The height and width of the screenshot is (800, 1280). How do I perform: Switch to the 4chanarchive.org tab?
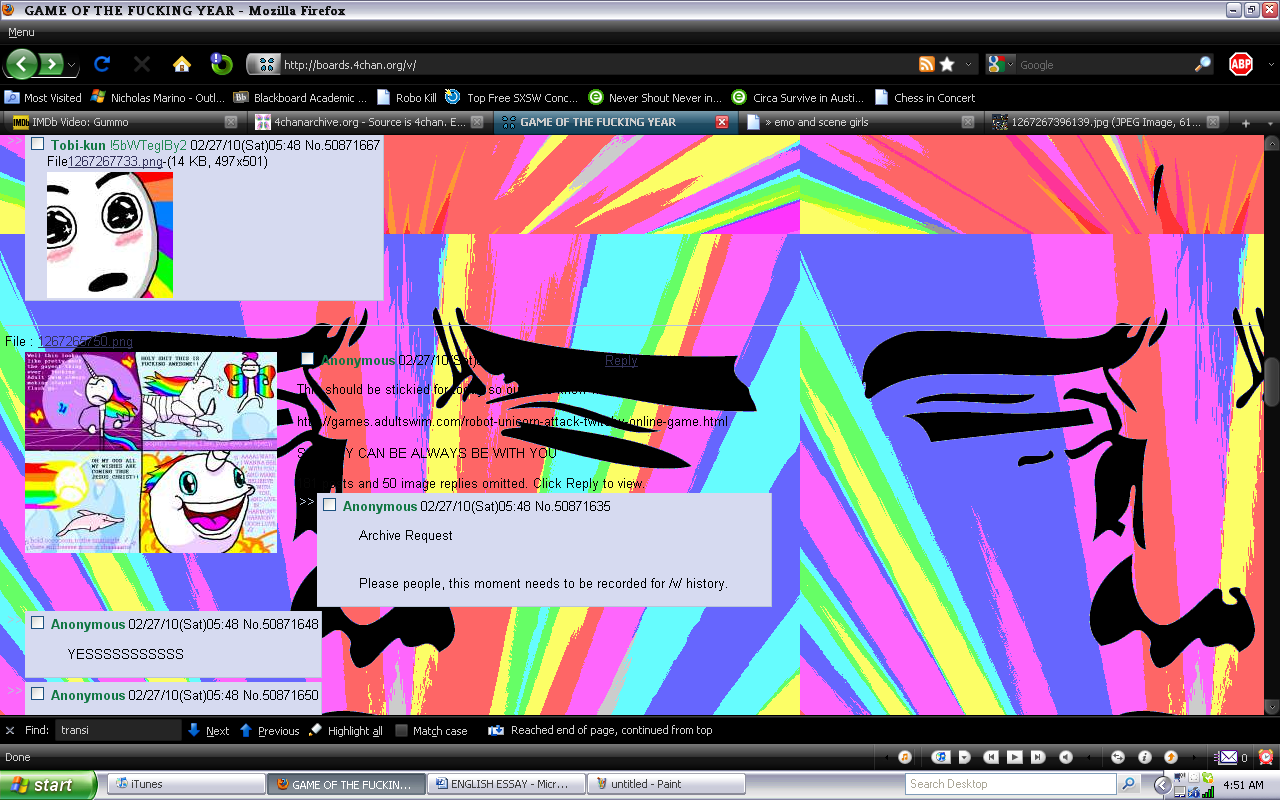pos(369,122)
